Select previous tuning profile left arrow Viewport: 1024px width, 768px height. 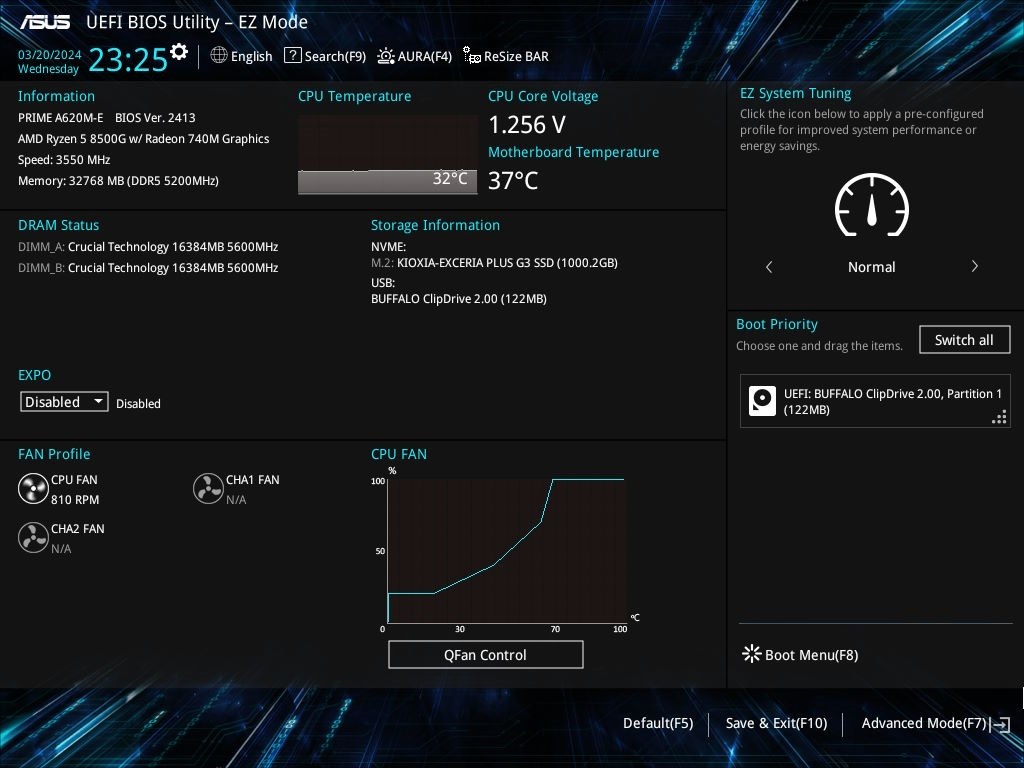769,266
